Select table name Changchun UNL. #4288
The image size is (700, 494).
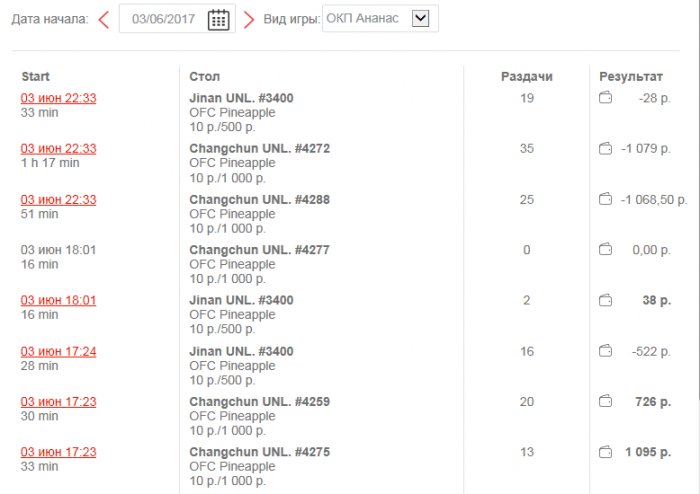click(x=259, y=199)
